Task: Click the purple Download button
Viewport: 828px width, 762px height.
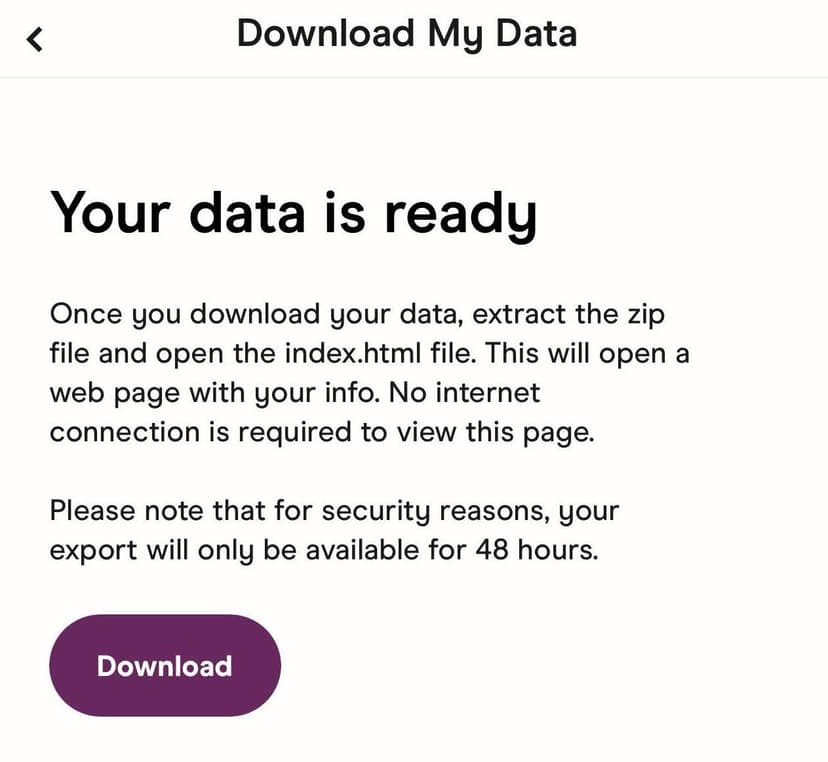Action: [x=165, y=665]
